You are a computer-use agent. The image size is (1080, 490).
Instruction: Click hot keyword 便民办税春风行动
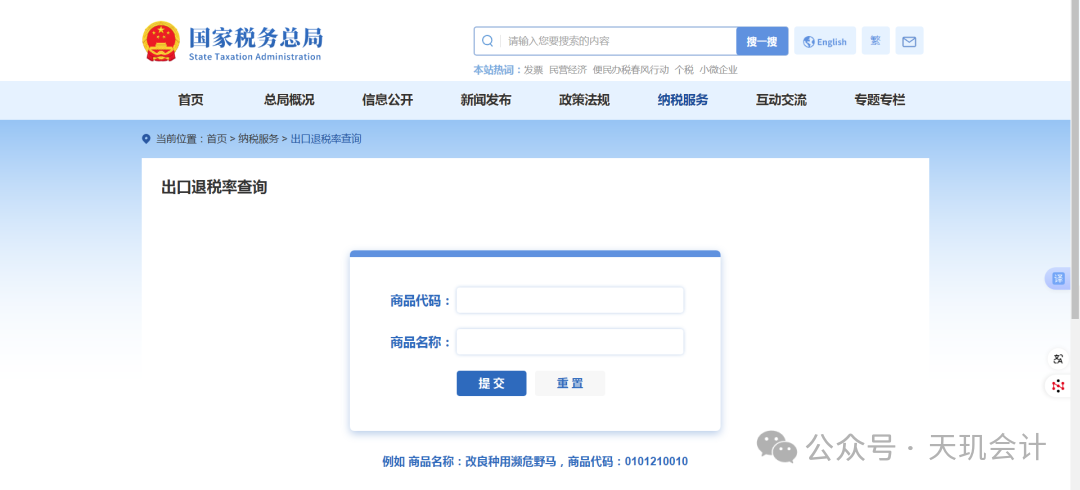pyautogui.click(x=631, y=70)
